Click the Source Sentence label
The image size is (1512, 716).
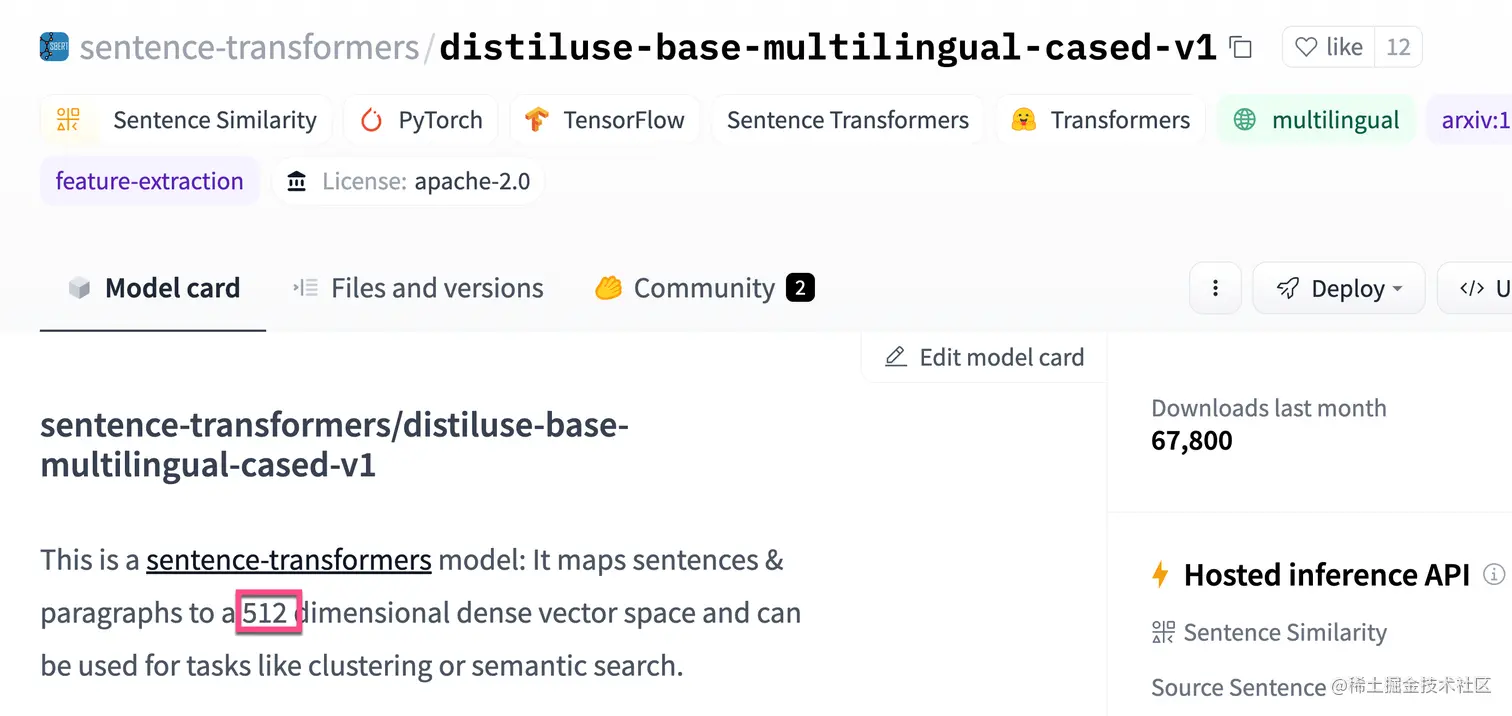1238,687
